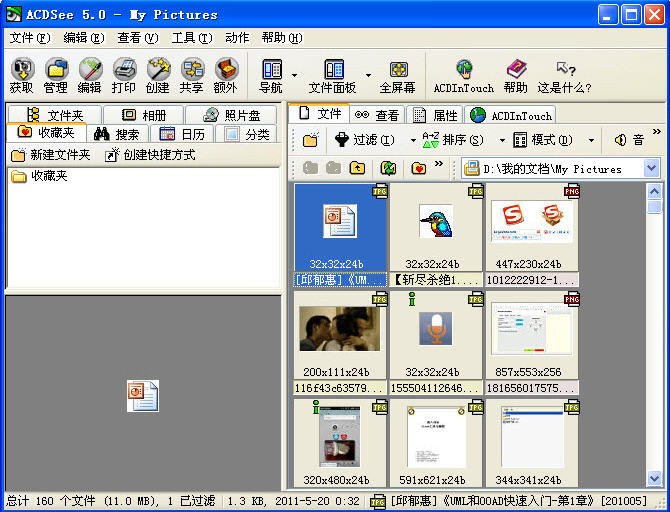Switch to the 日历 (Calendar) tab
The width and height of the screenshot is (670, 512).
tap(181, 134)
